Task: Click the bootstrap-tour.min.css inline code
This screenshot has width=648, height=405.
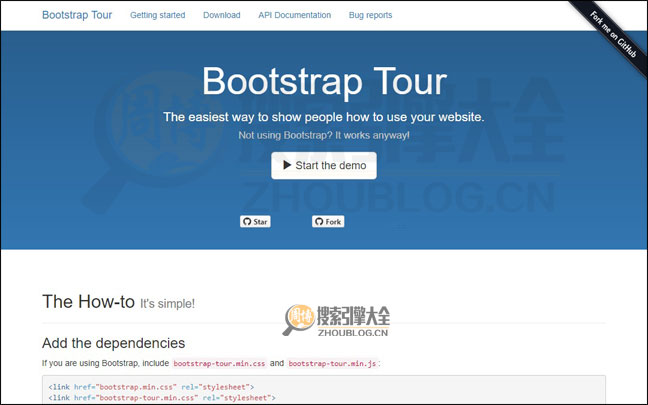Action: pos(219,364)
